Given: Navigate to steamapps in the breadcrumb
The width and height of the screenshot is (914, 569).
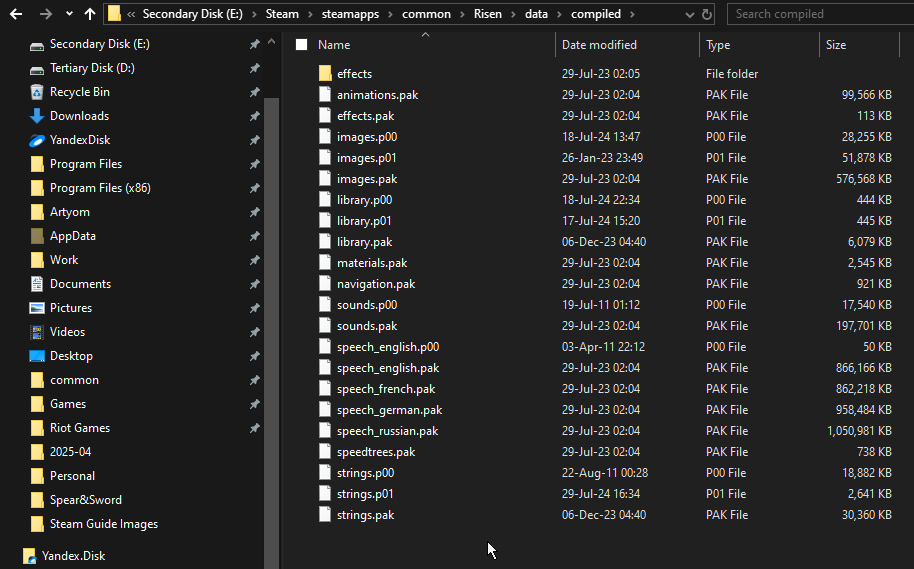Looking at the screenshot, I should click(x=350, y=14).
